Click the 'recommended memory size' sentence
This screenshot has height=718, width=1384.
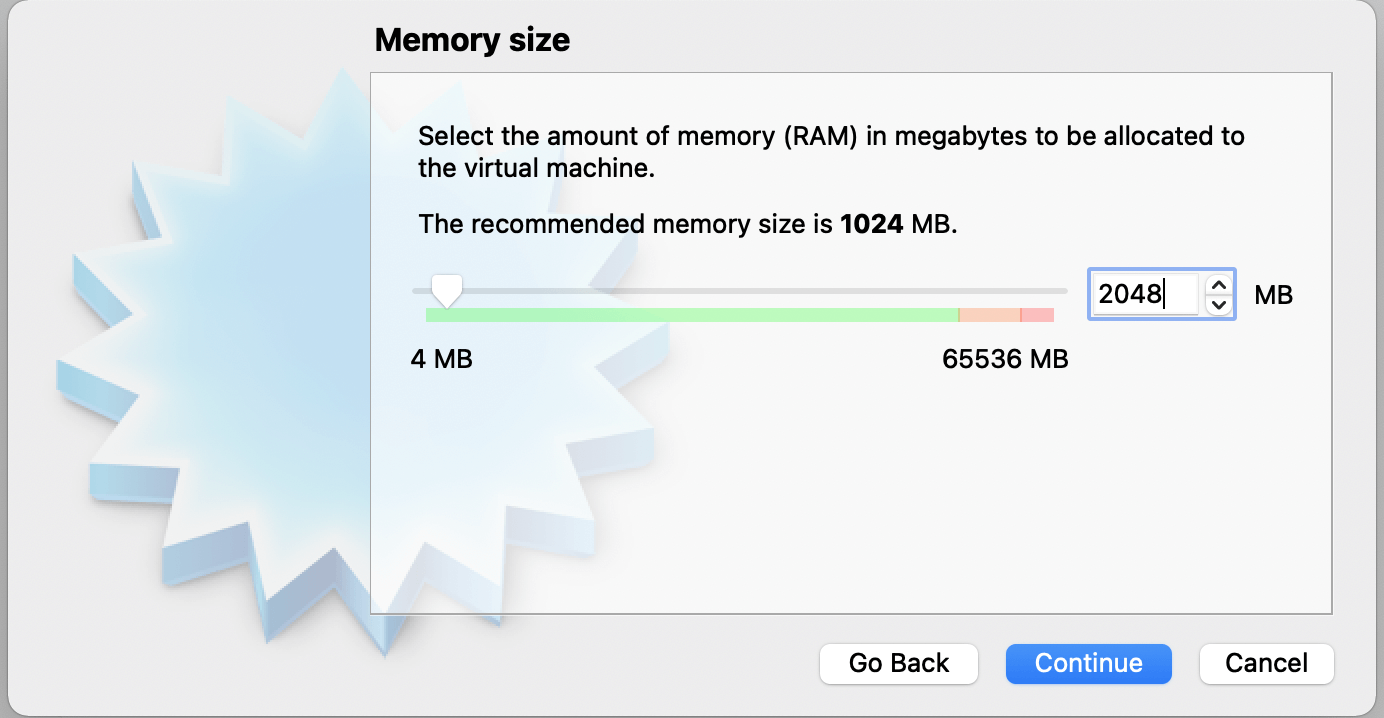687,224
